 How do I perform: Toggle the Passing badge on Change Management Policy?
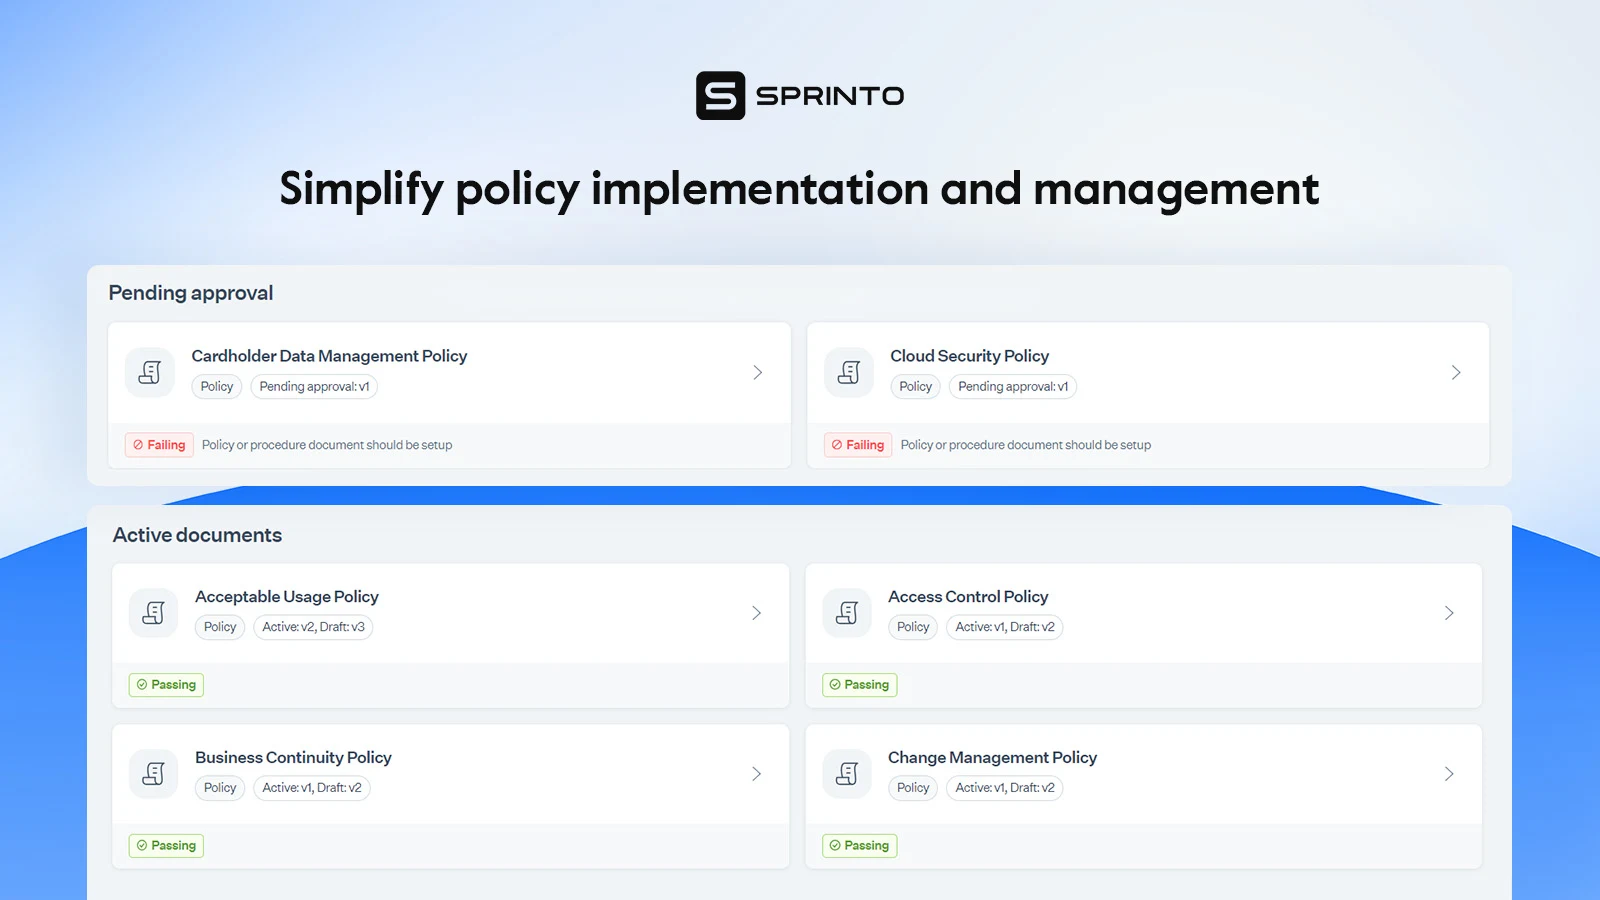(859, 845)
